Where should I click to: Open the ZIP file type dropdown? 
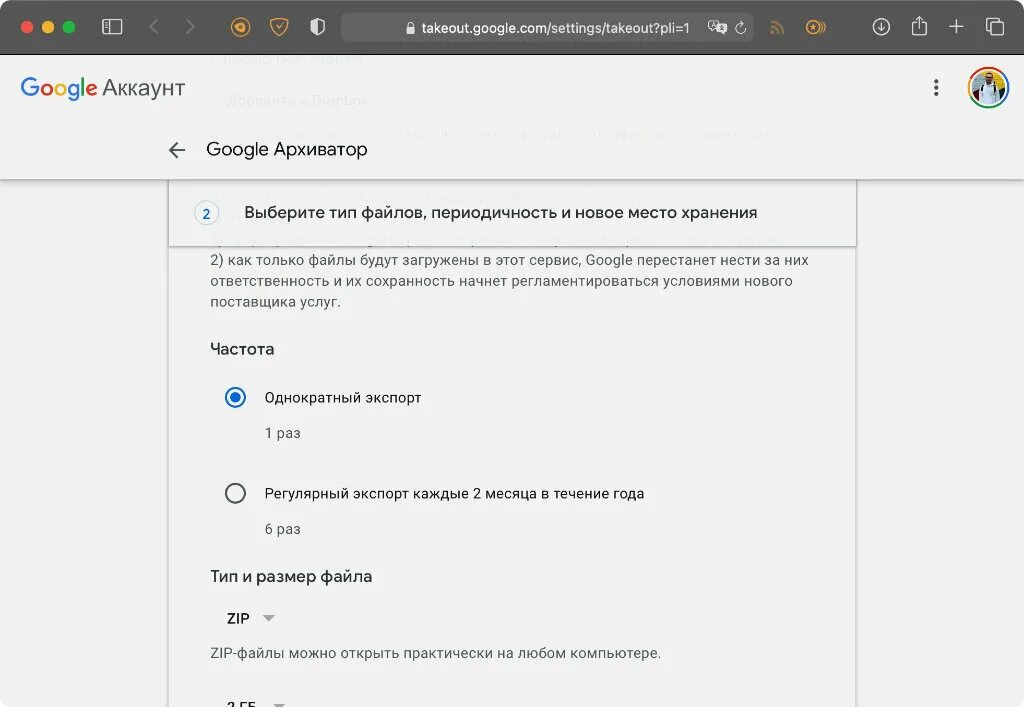point(250,619)
